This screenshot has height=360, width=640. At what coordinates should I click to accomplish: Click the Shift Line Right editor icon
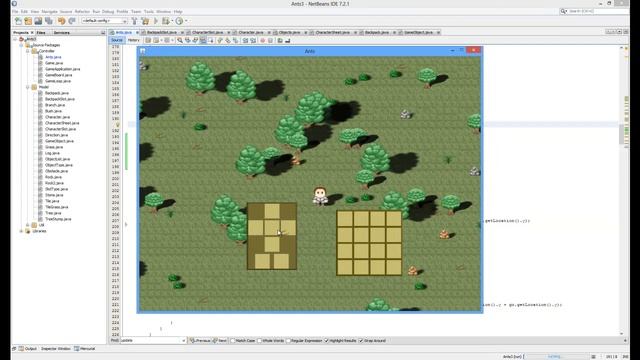(253, 40)
